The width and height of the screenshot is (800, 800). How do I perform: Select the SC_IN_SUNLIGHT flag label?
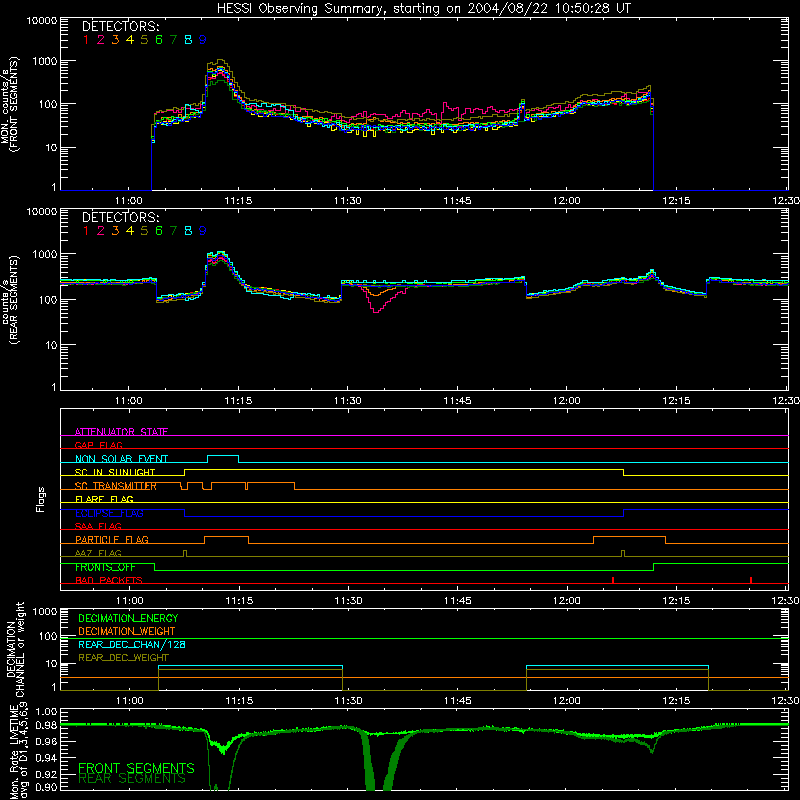pos(115,472)
